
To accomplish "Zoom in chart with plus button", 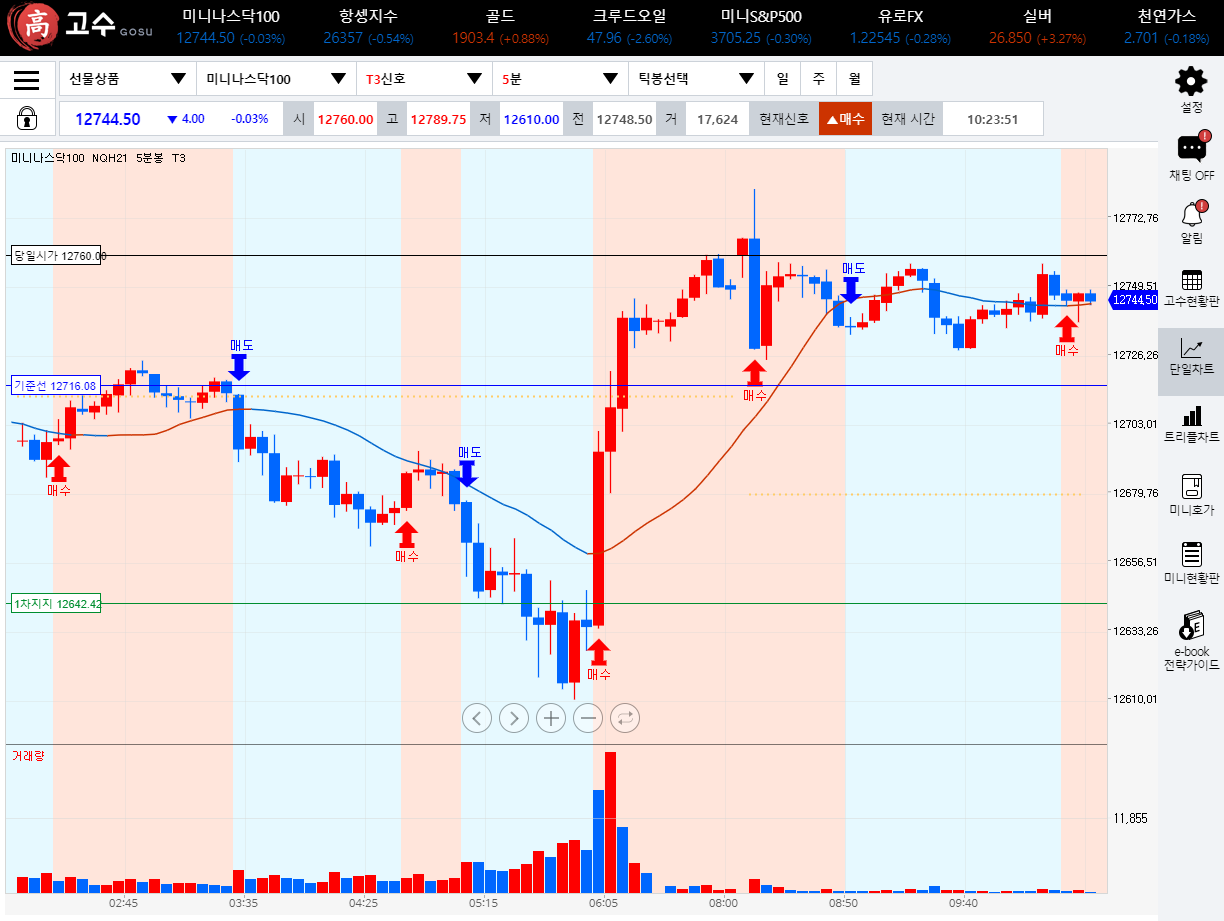I will 551,717.
